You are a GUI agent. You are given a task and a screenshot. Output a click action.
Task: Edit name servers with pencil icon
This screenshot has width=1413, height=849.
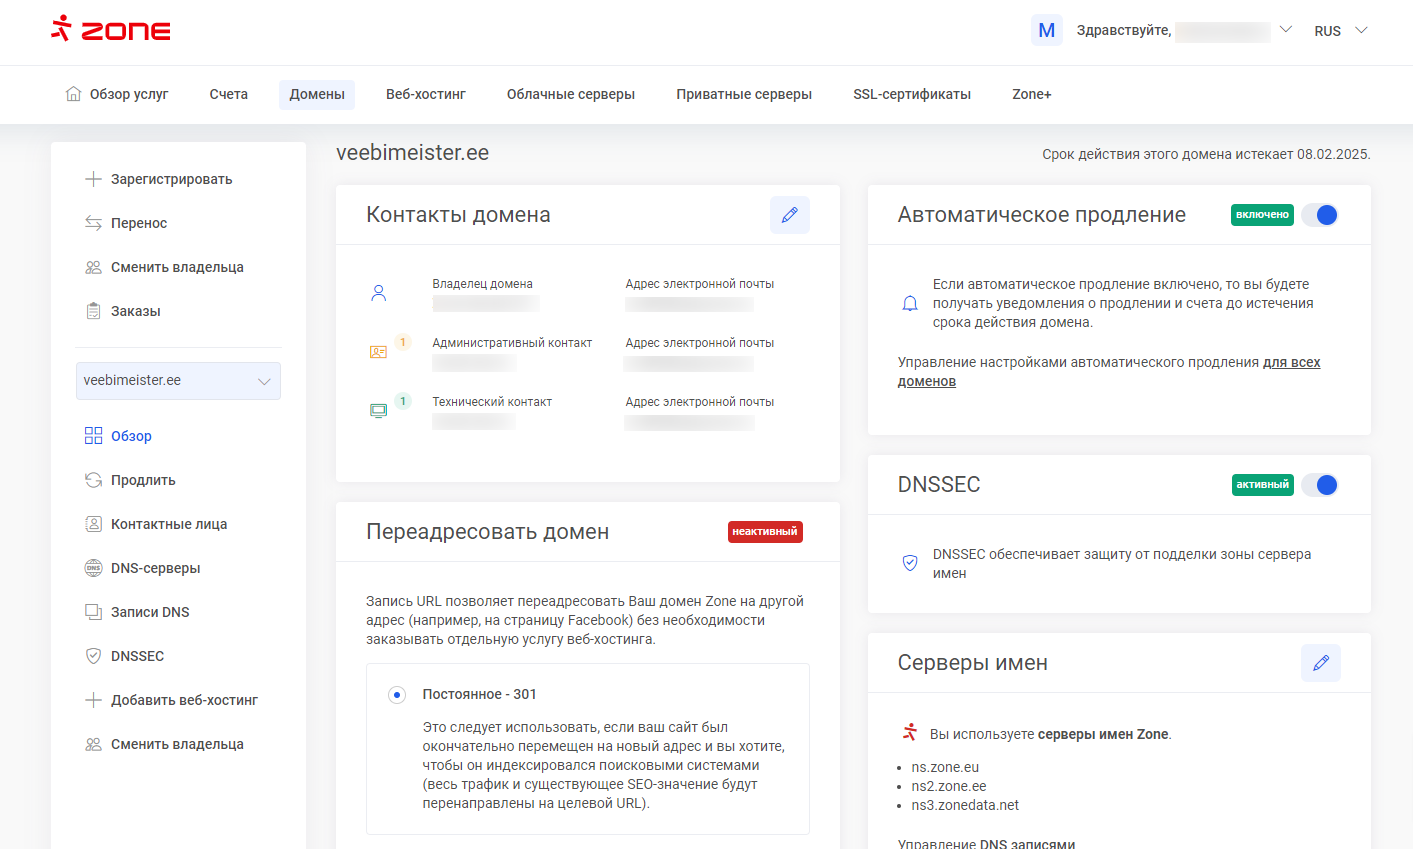click(1320, 663)
